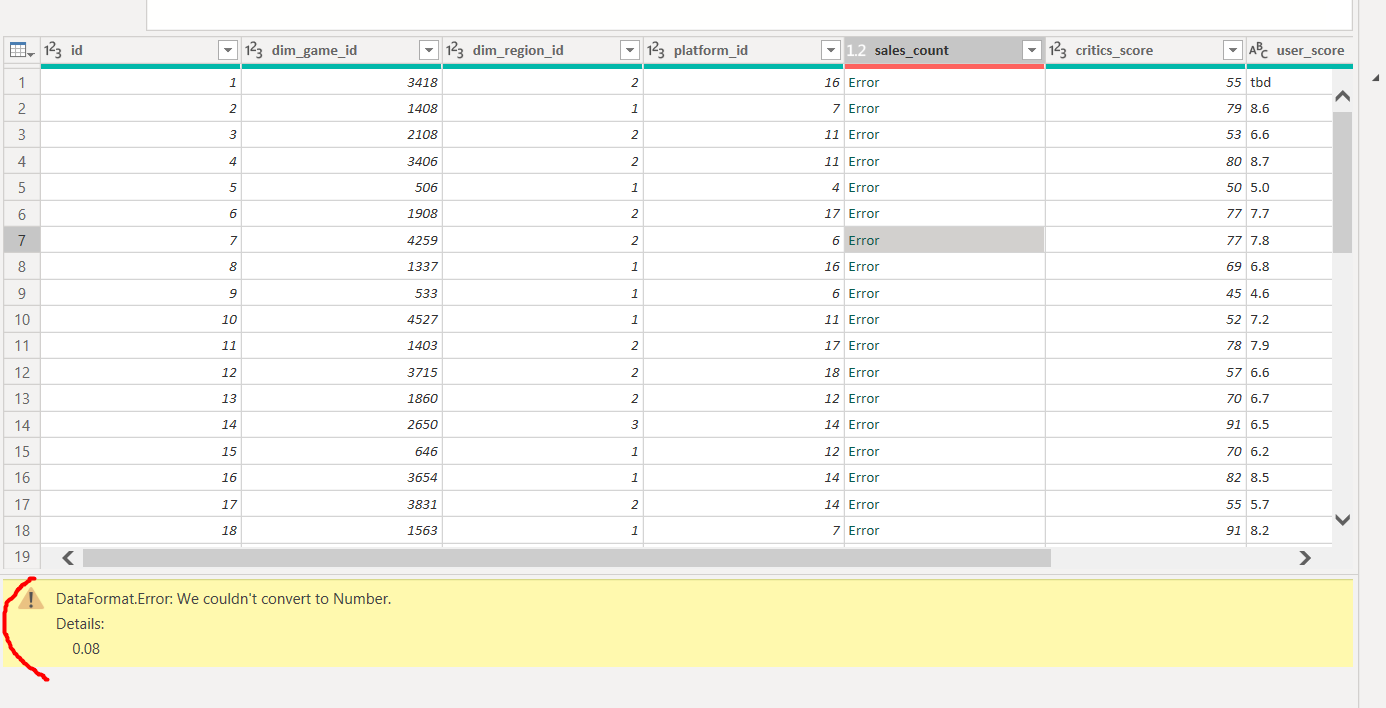Click dim_game_id value 3418
The width and height of the screenshot is (1386, 708).
tap(341, 82)
